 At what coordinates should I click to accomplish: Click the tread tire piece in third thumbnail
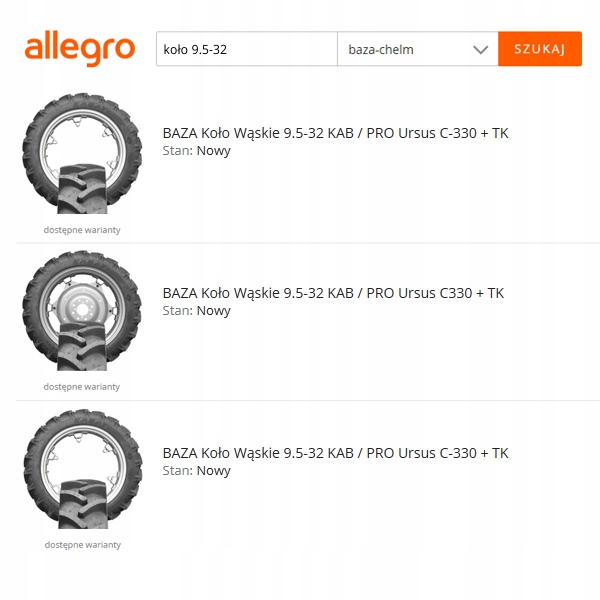[83, 504]
